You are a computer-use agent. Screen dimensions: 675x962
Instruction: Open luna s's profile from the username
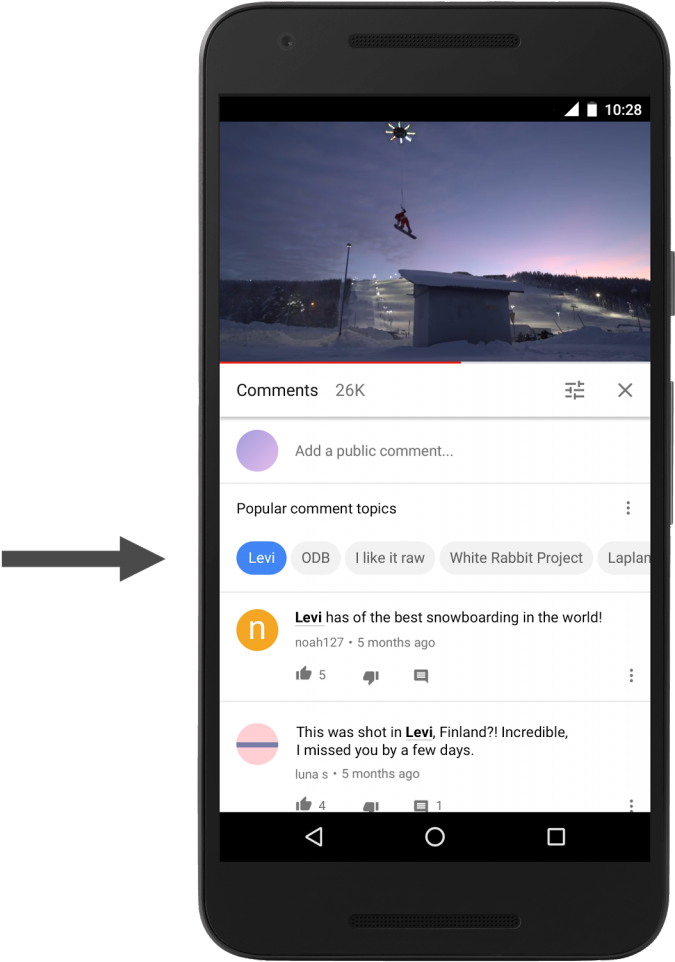coord(311,774)
